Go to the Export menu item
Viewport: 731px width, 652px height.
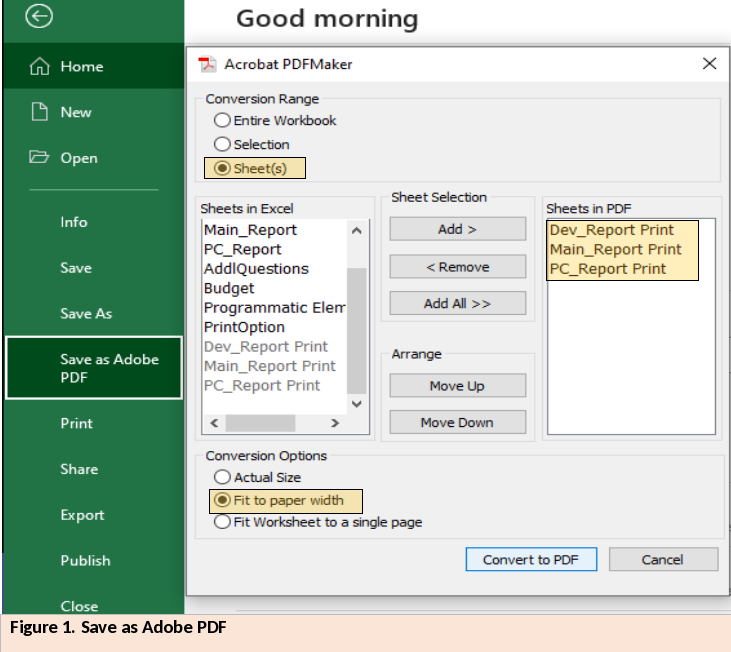pyautogui.click(x=82, y=515)
